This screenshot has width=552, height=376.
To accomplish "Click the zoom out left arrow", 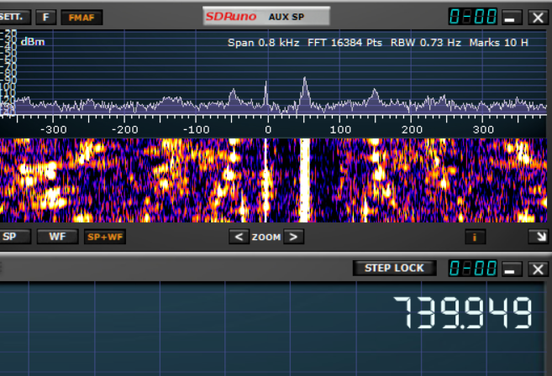I will pyautogui.click(x=239, y=237).
